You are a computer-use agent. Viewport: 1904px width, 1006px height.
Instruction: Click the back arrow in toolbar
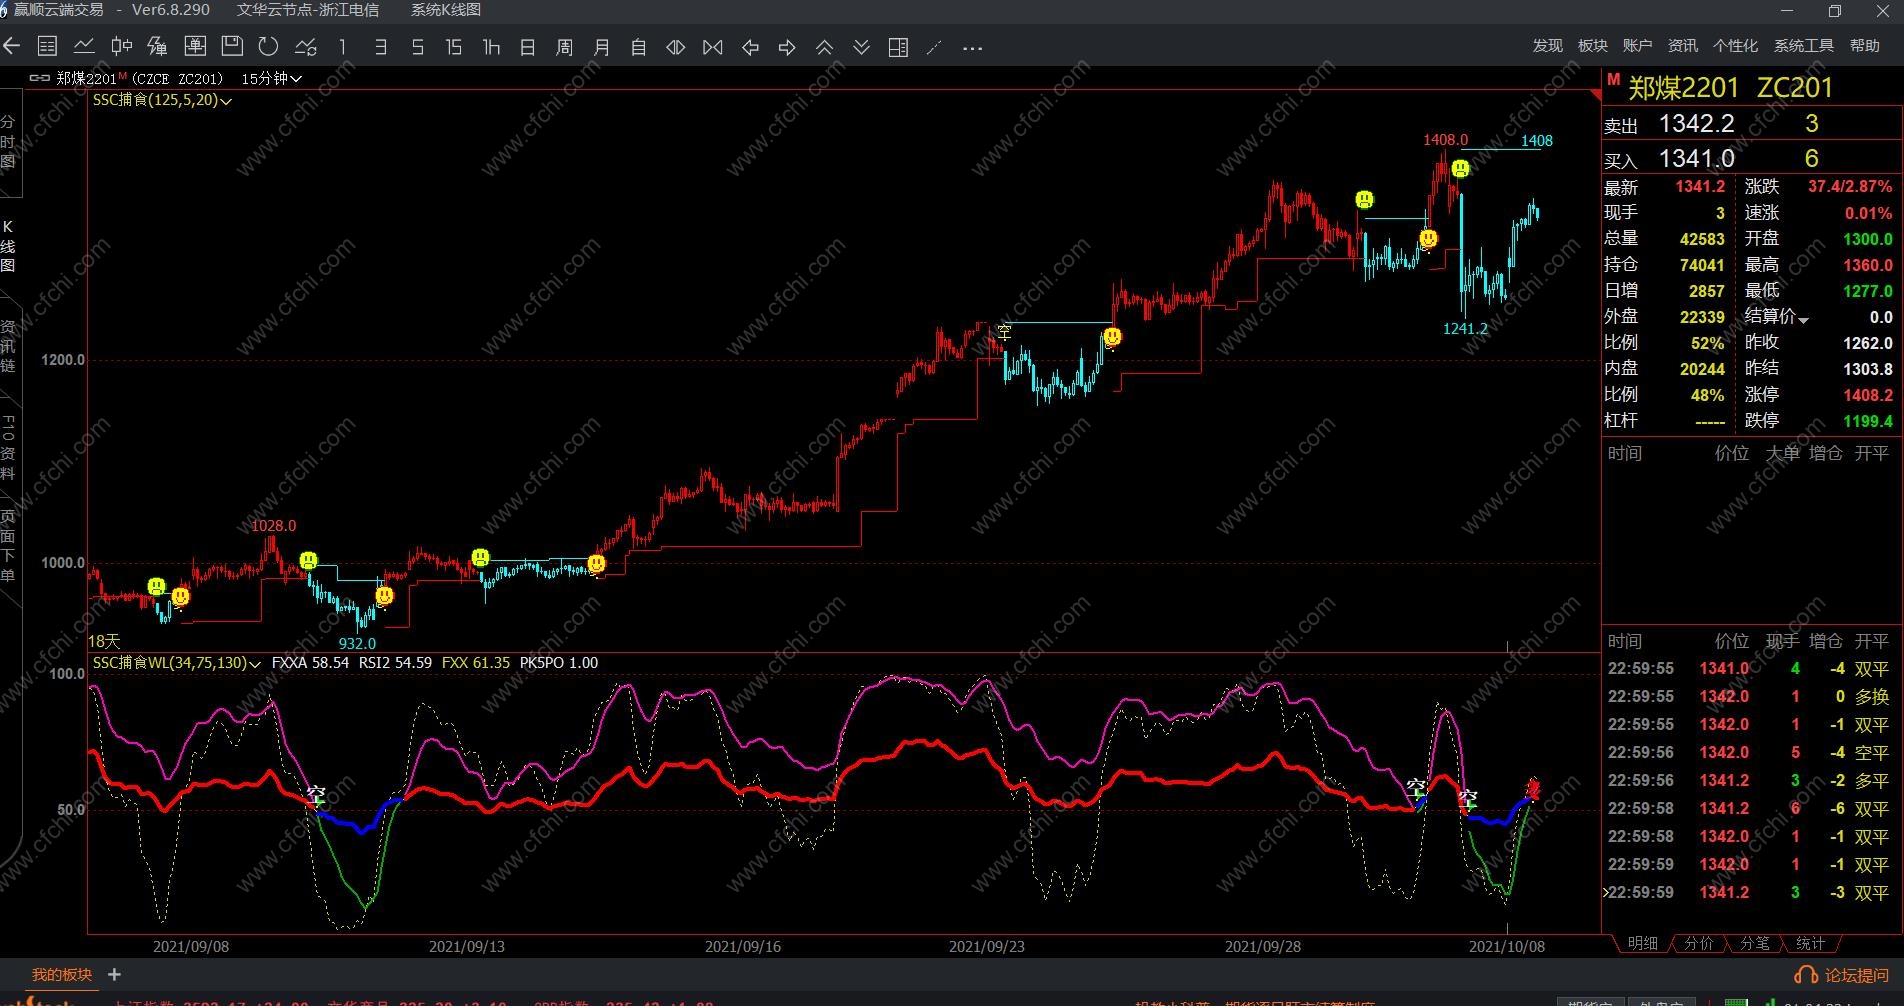[x=12, y=47]
